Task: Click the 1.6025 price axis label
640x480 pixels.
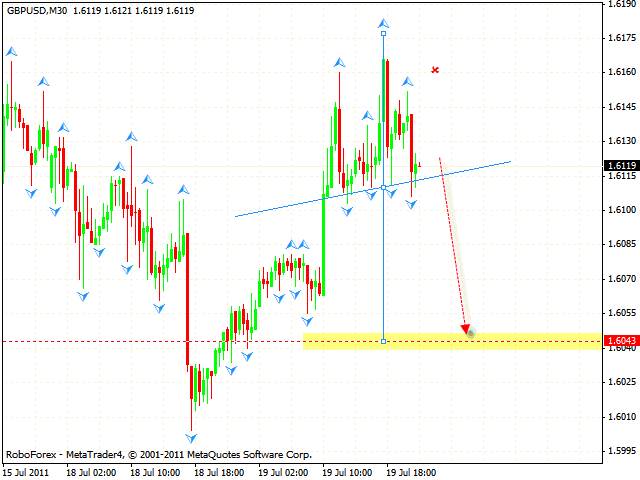Action: click(x=622, y=382)
